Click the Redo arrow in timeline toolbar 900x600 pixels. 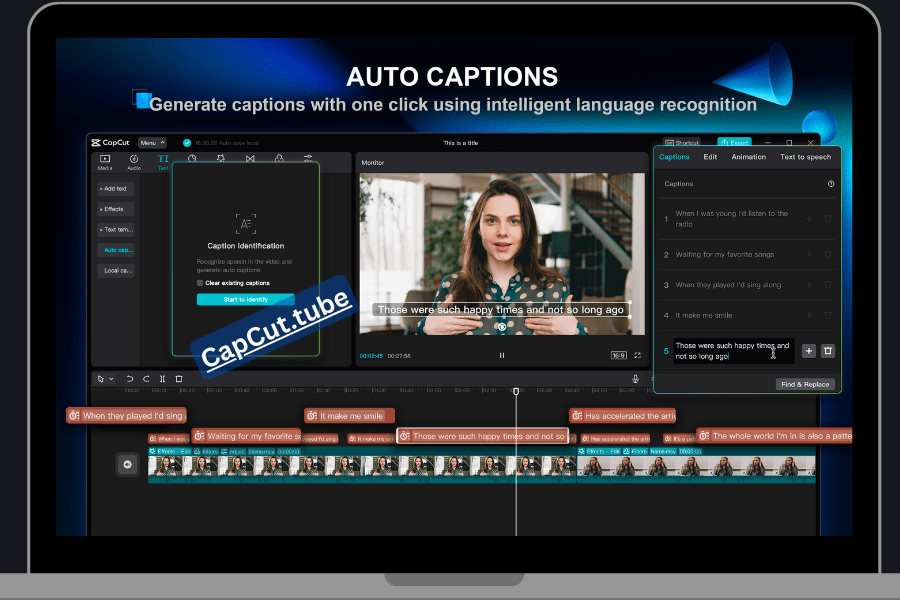[x=146, y=379]
